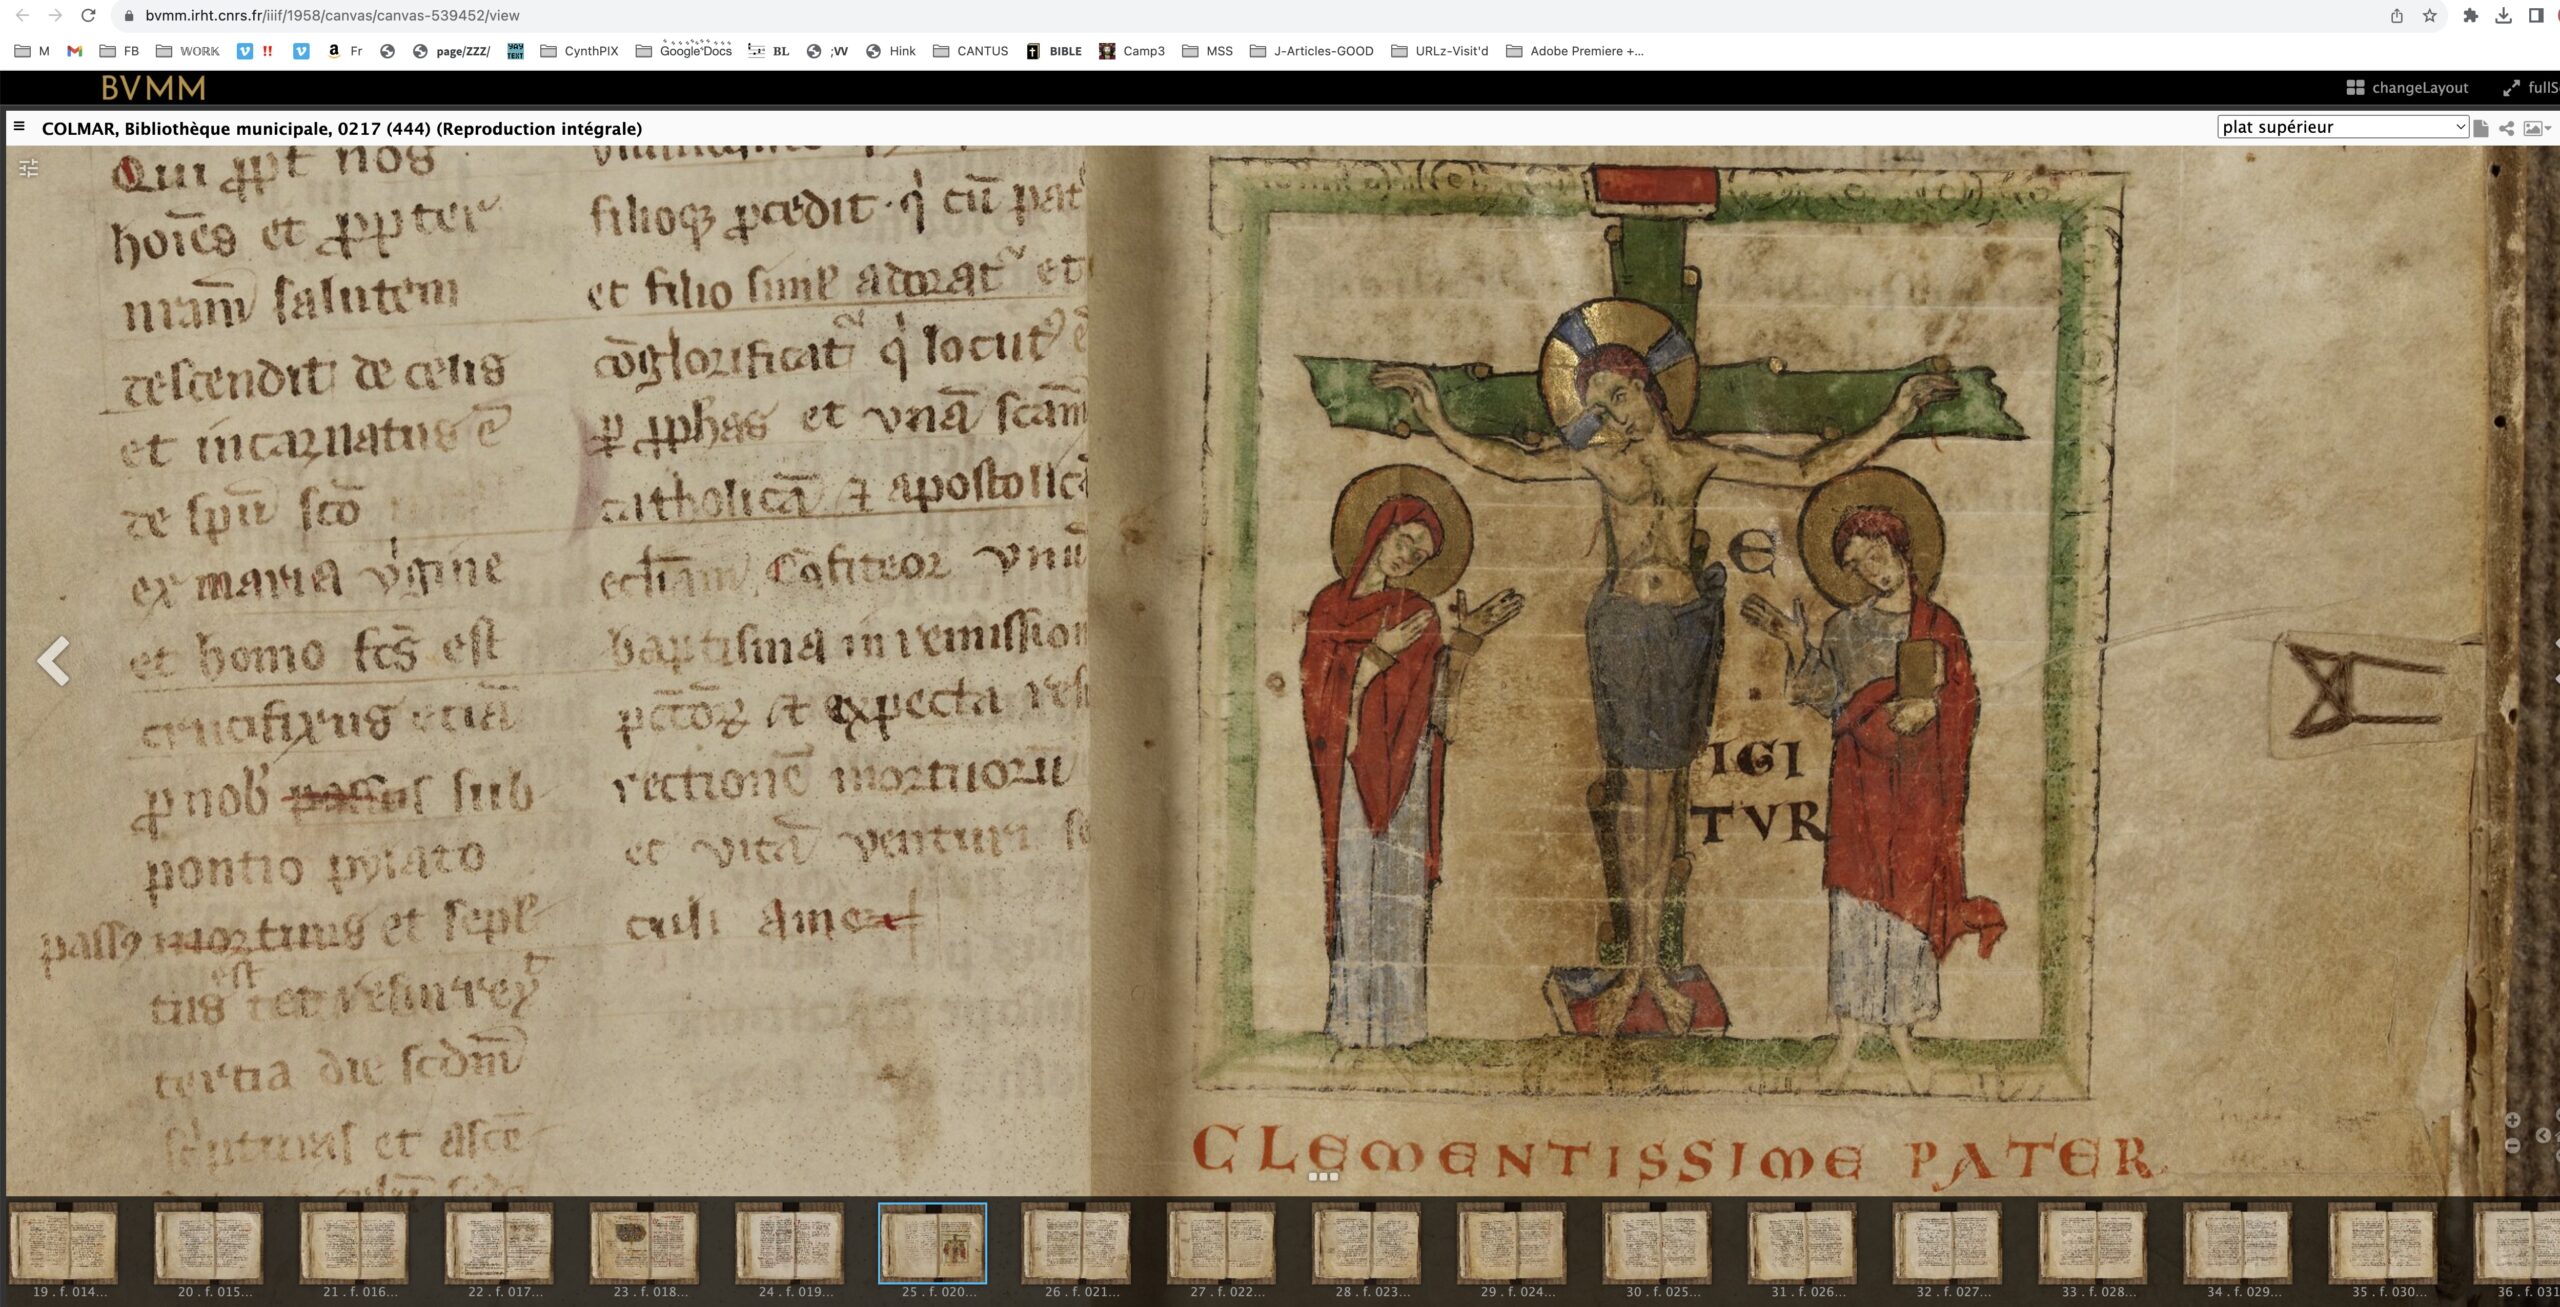Screen dimensions: 2560x1307
Task: Toggle the browser side panel icon
Action: (2536, 15)
